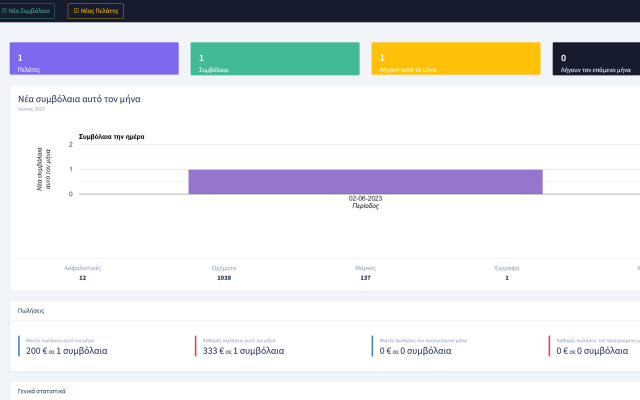The width and height of the screenshot is (640, 400).
Task: Select the Έγγραφα count of 1
Action: (506, 277)
